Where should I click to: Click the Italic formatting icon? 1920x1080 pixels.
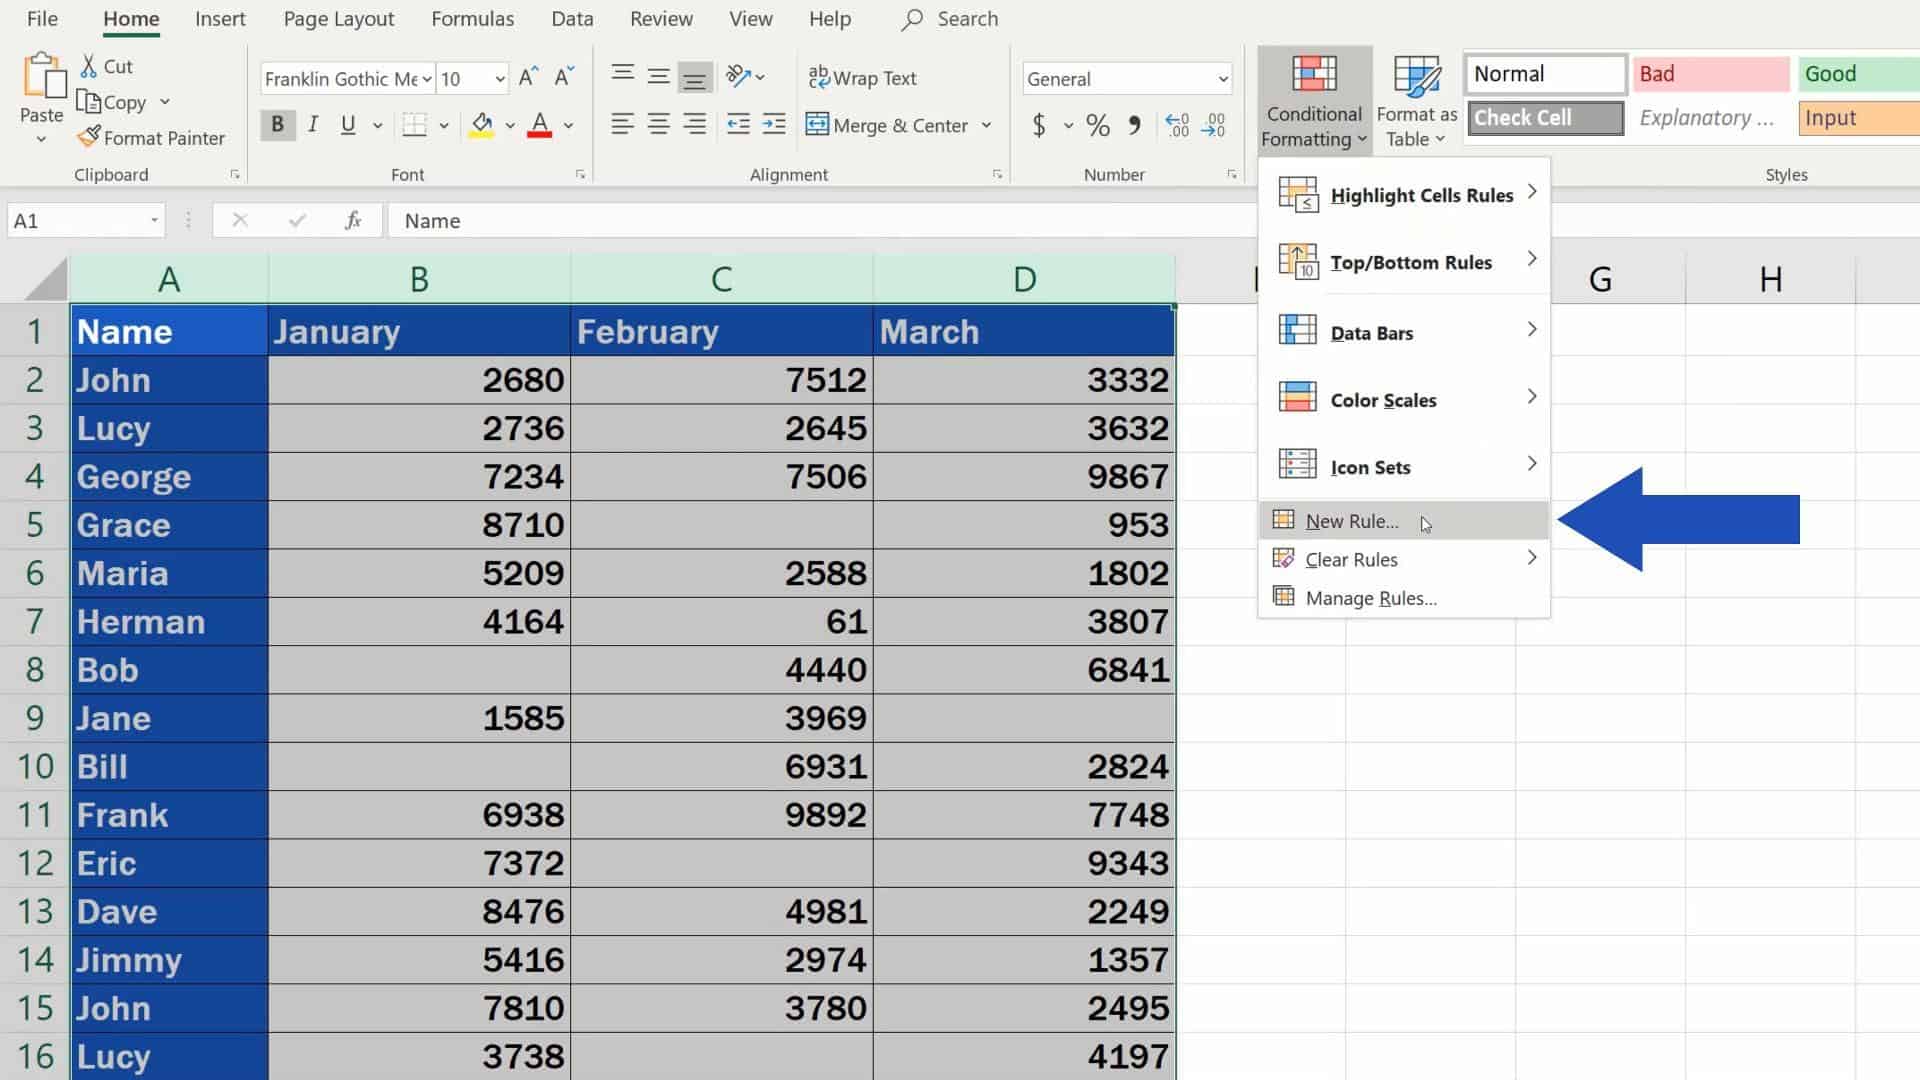(313, 124)
